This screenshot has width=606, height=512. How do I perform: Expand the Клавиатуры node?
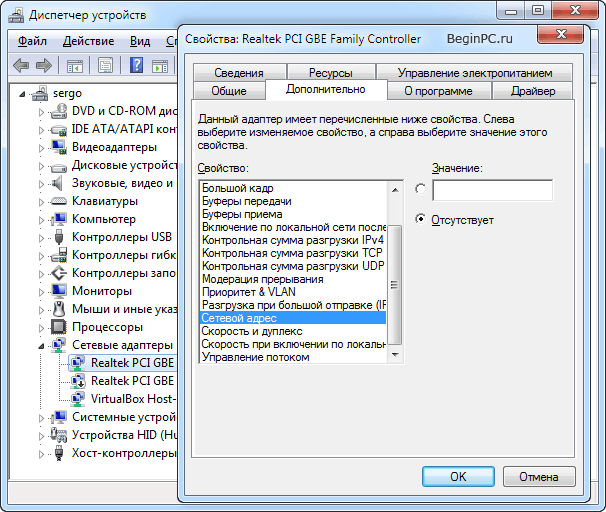click(x=41, y=202)
